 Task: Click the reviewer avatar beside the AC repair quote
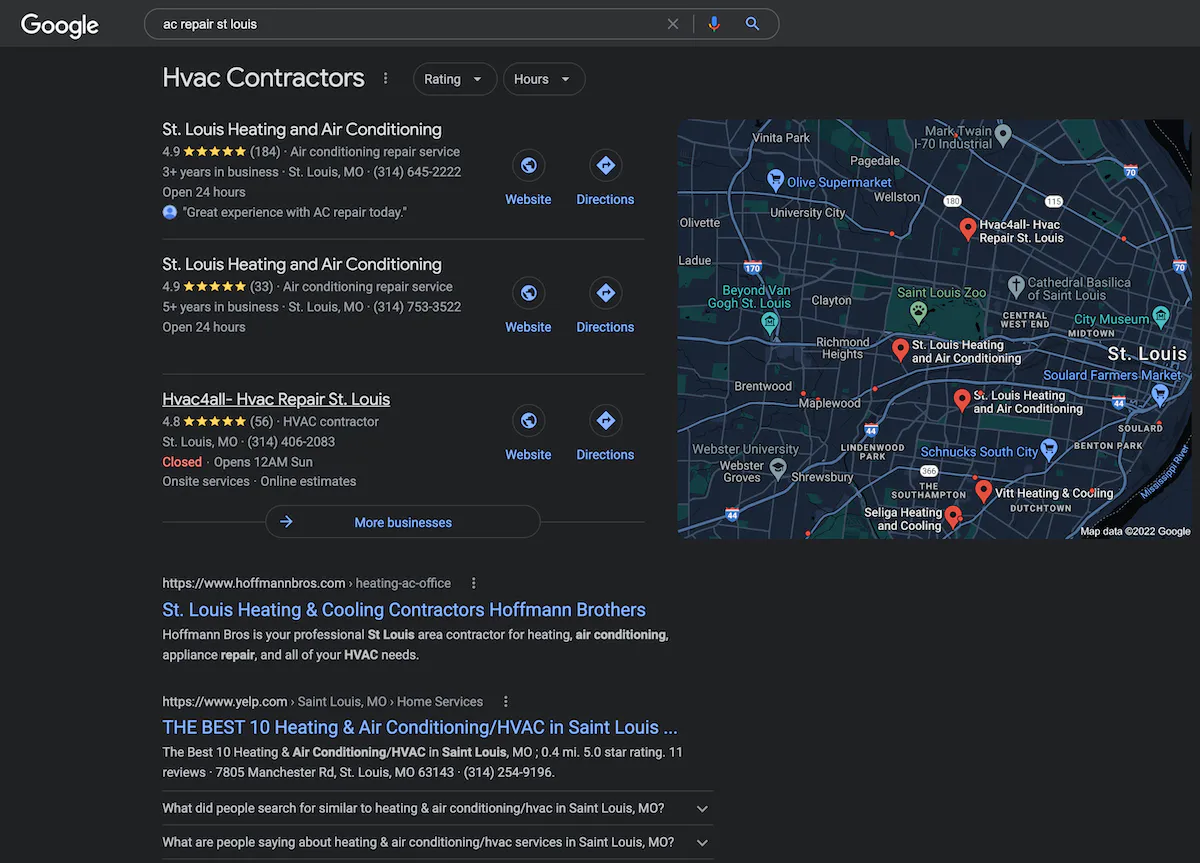[x=170, y=212]
